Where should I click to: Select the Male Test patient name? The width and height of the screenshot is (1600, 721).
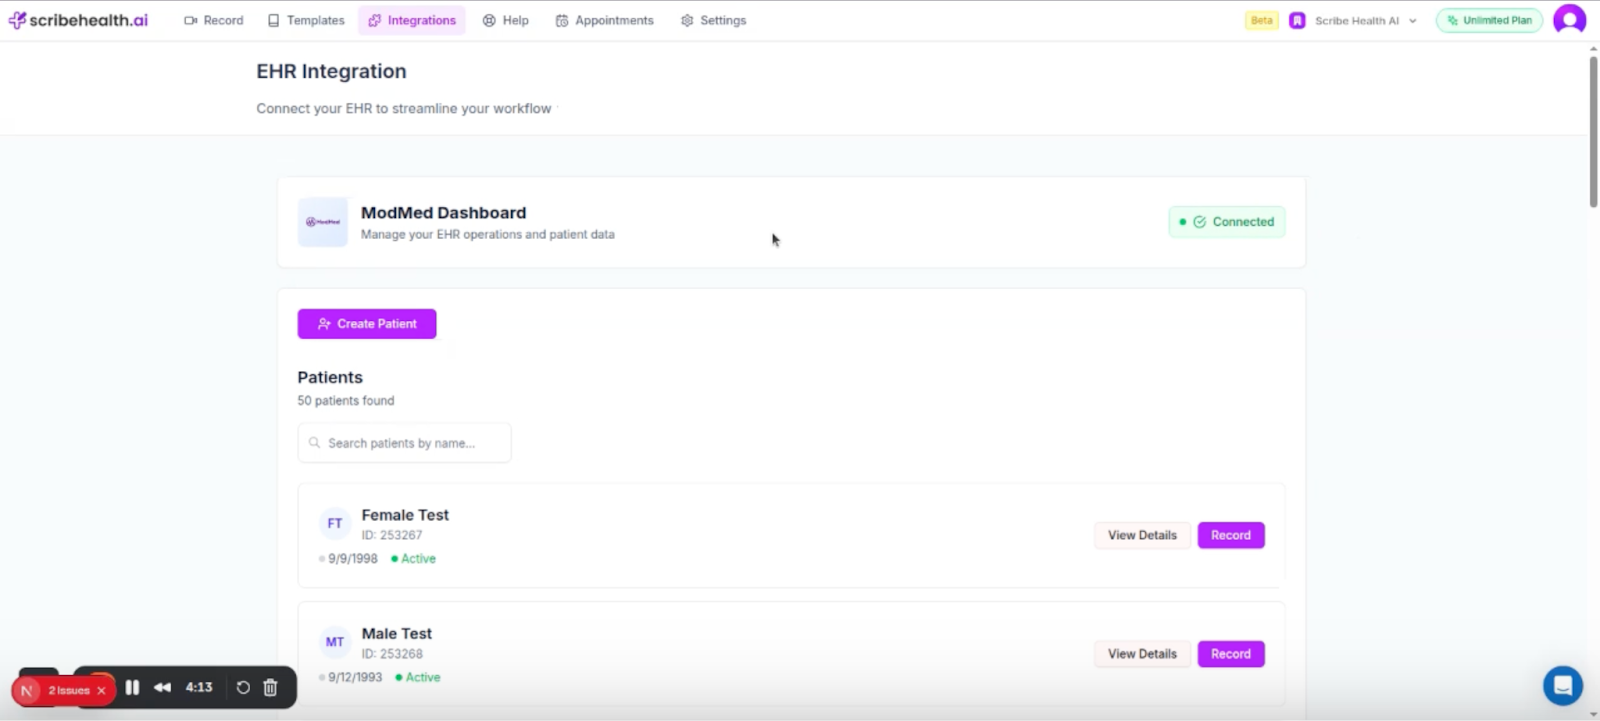pyautogui.click(x=397, y=634)
